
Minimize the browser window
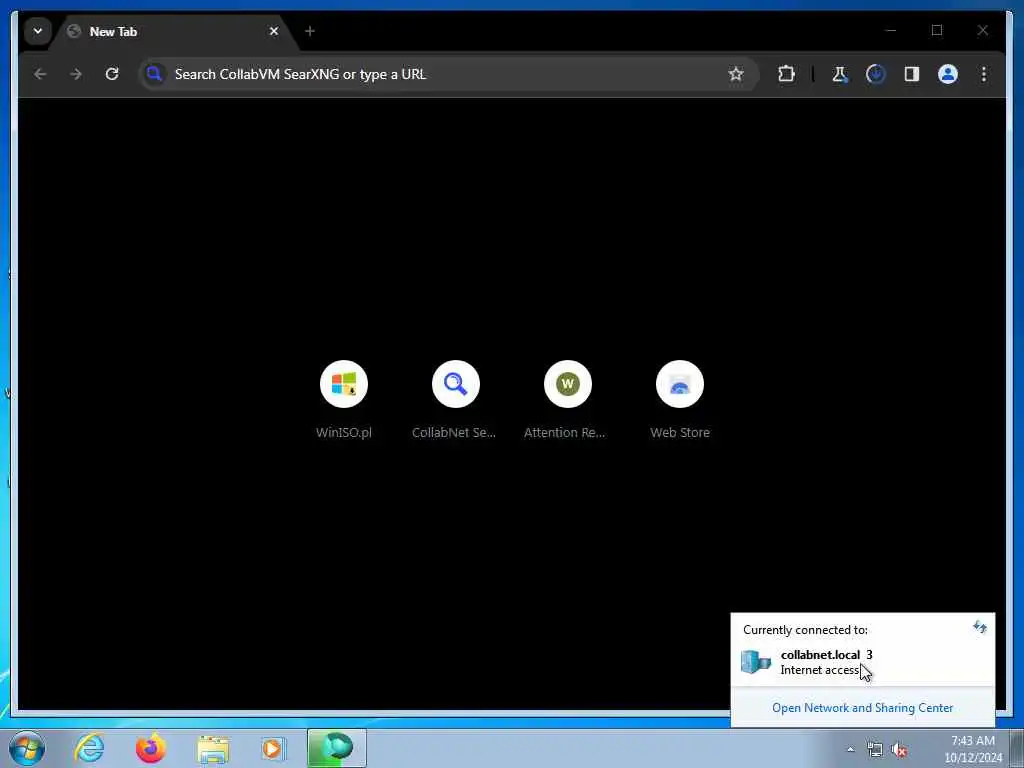891,31
